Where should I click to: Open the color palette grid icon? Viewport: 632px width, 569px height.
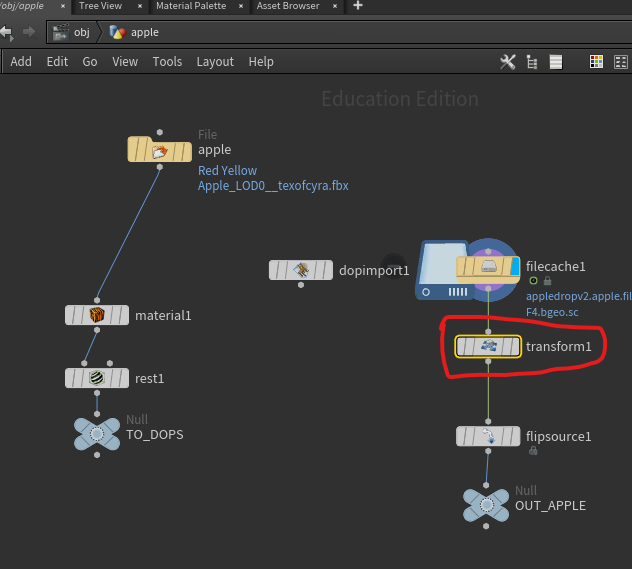coord(596,62)
